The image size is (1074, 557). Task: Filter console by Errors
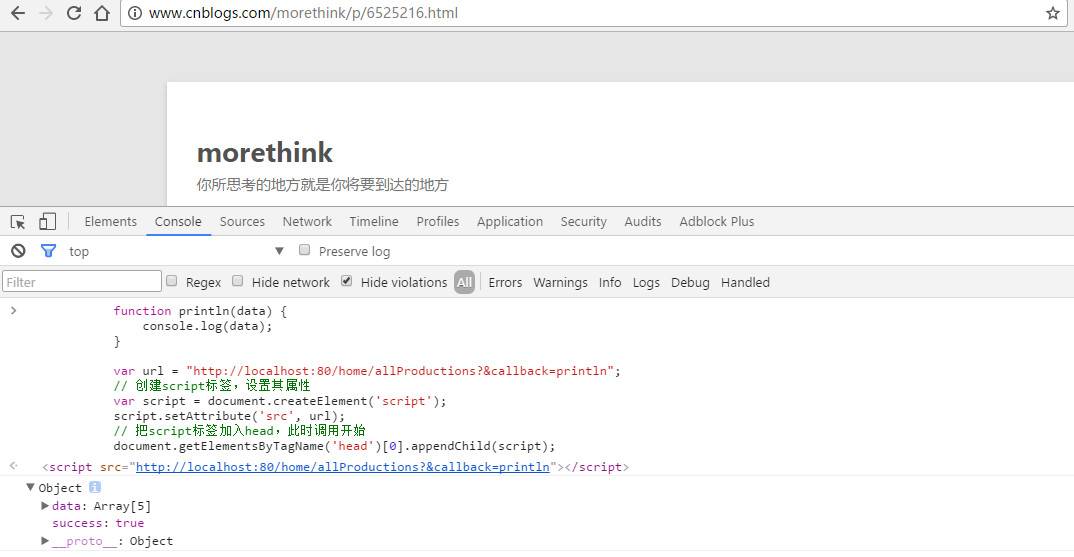pos(505,282)
